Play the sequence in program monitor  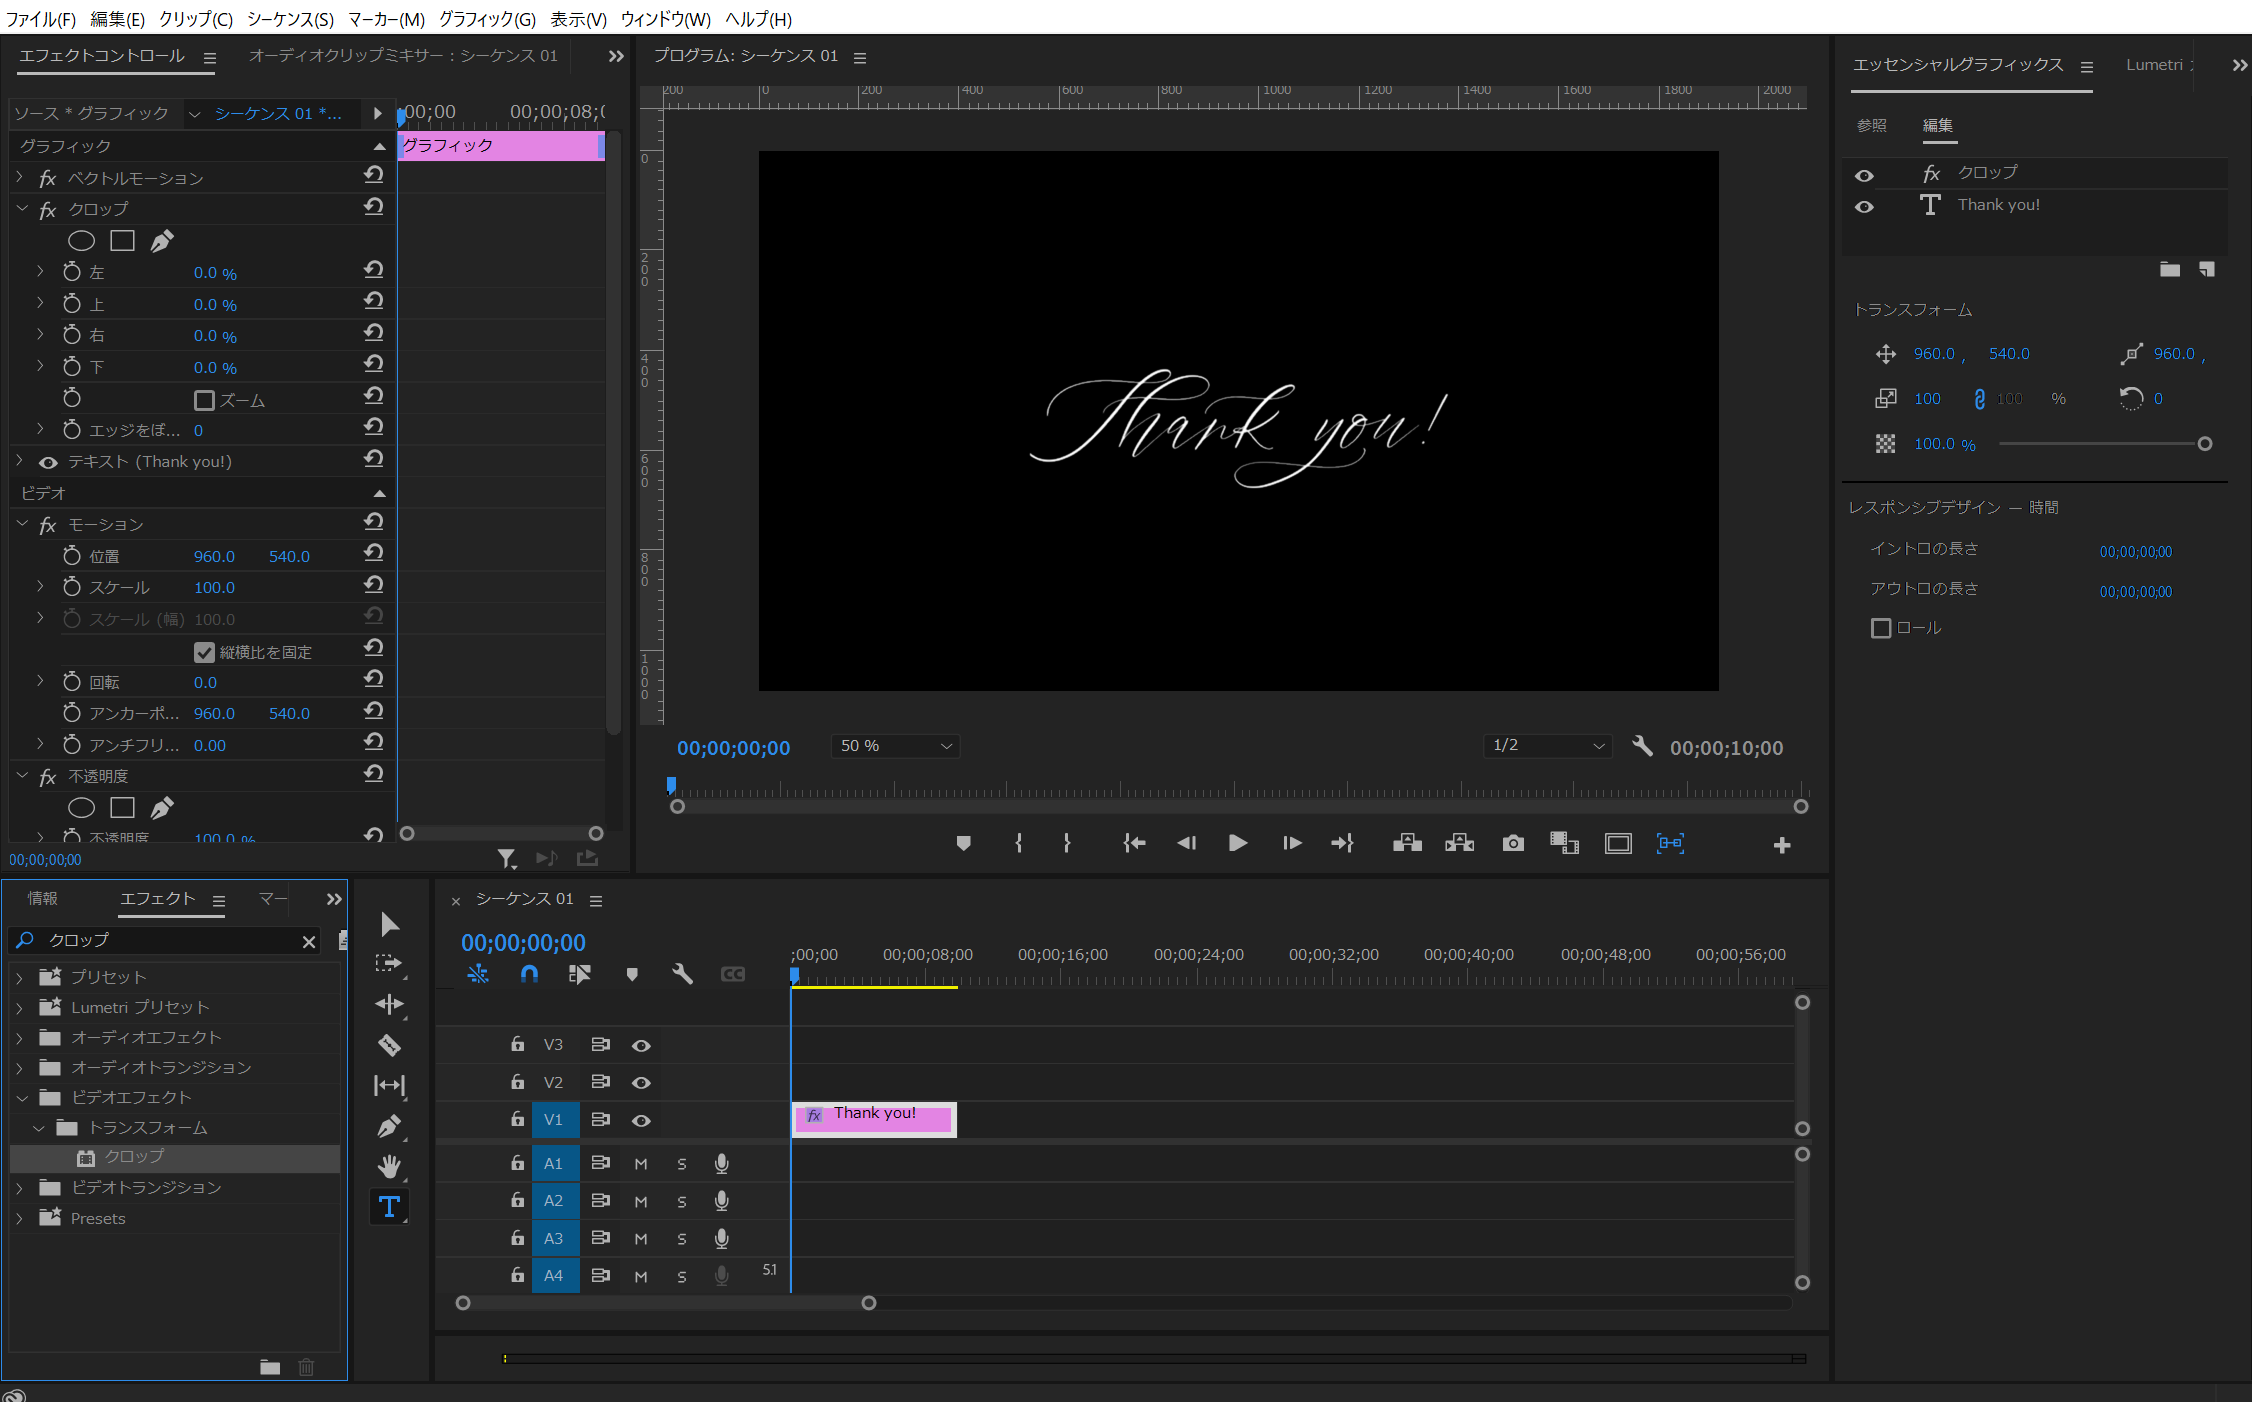(x=1237, y=844)
